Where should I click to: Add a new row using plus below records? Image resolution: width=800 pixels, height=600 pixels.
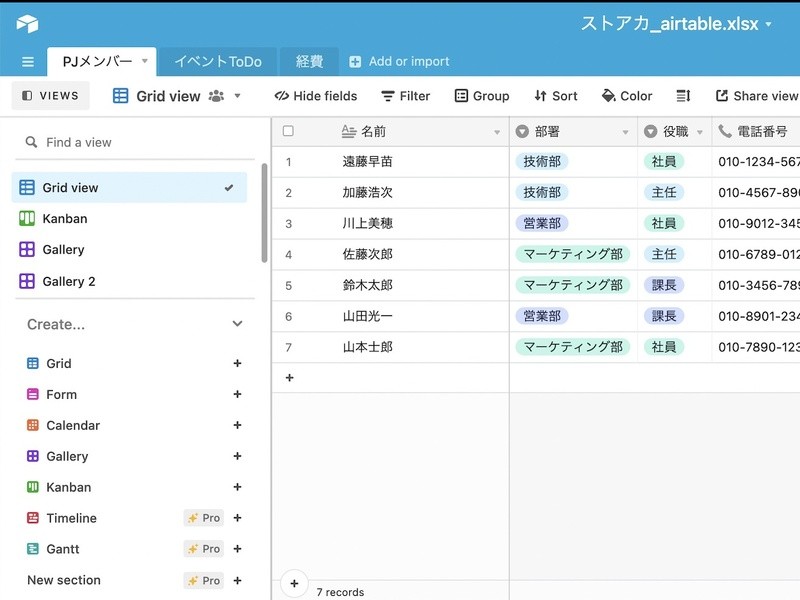click(x=289, y=378)
